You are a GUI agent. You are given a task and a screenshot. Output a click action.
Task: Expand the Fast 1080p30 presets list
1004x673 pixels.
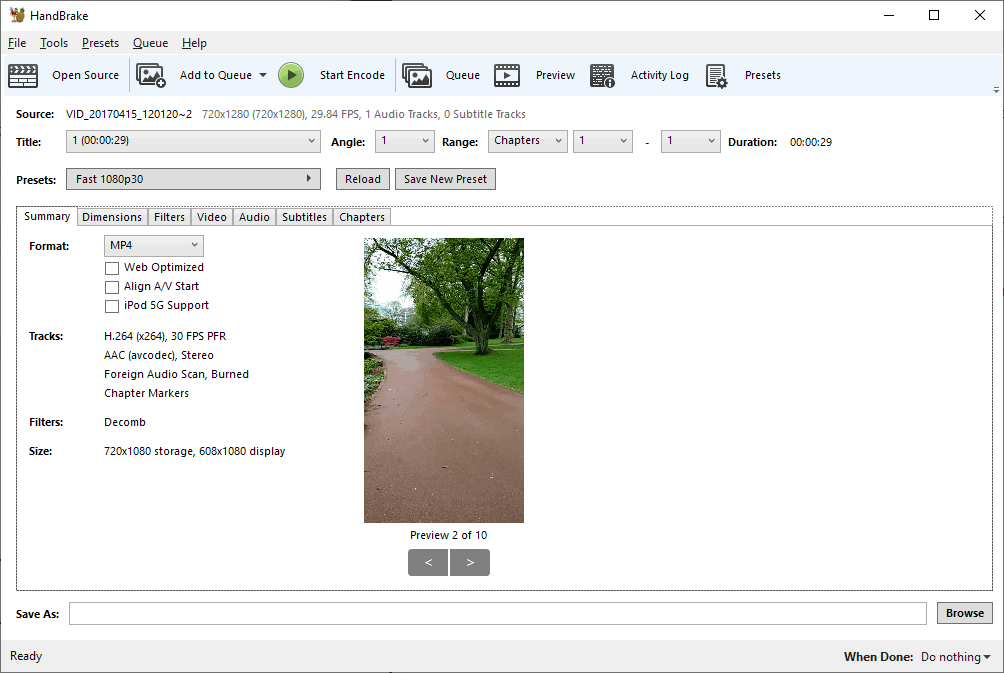193,178
